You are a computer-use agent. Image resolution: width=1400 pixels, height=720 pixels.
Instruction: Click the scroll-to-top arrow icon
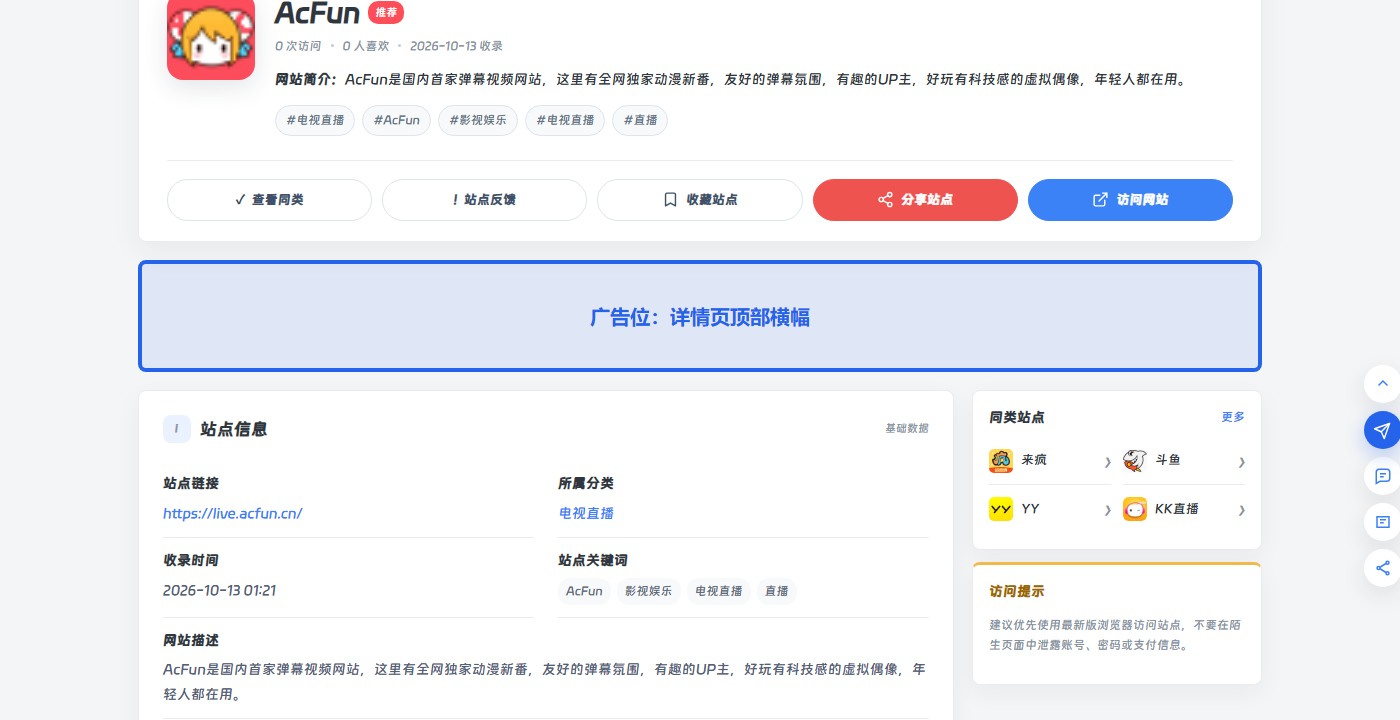click(x=1383, y=383)
